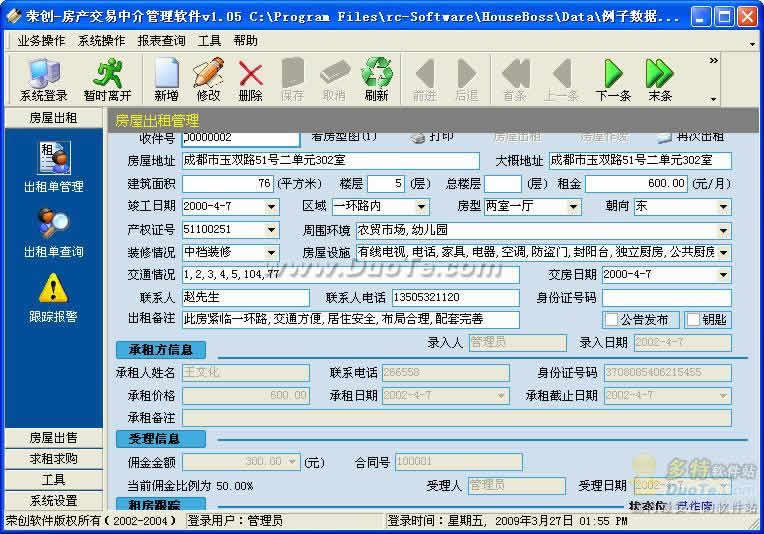Refresh data with the 刷新 icon
The image size is (764, 534).
[x=376, y=79]
